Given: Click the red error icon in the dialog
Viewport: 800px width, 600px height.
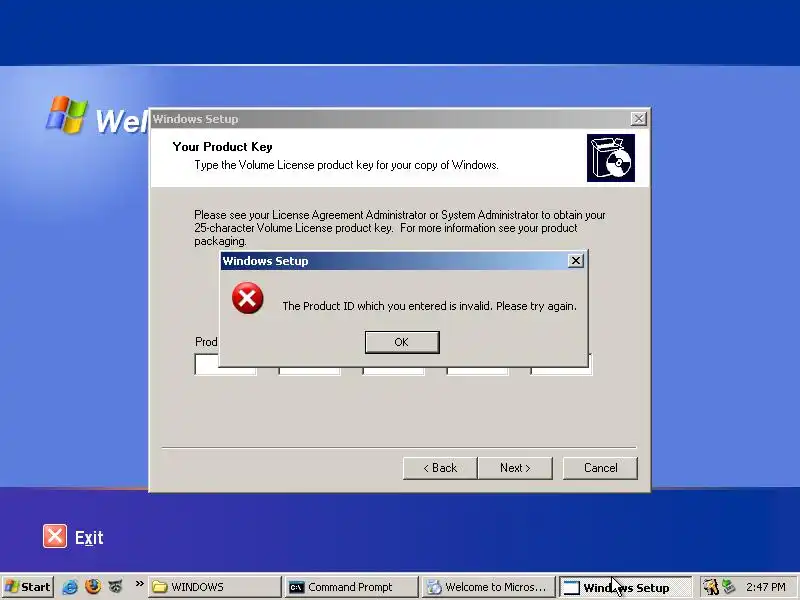Looking at the screenshot, I should (247, 298).
